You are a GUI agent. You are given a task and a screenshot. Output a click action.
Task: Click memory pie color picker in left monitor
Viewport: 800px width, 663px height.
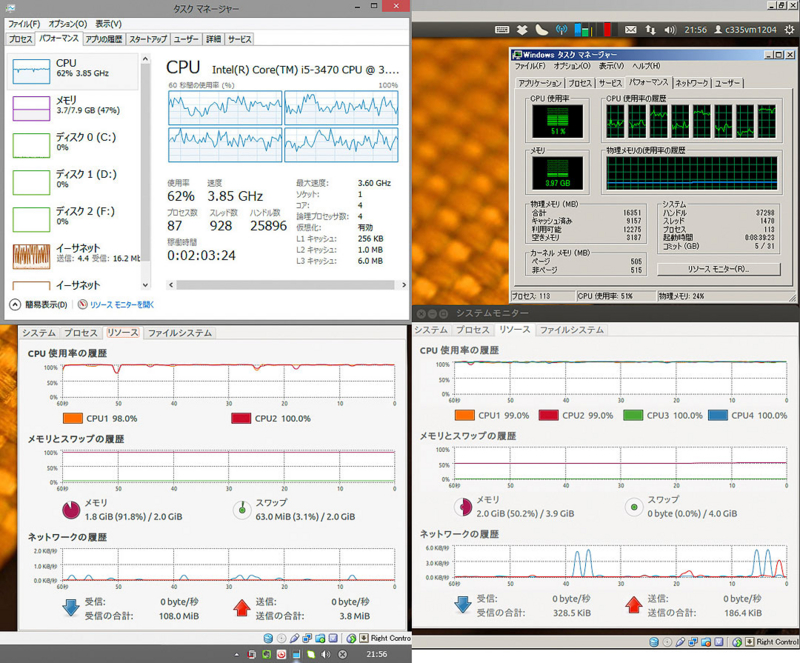[71, 510]
